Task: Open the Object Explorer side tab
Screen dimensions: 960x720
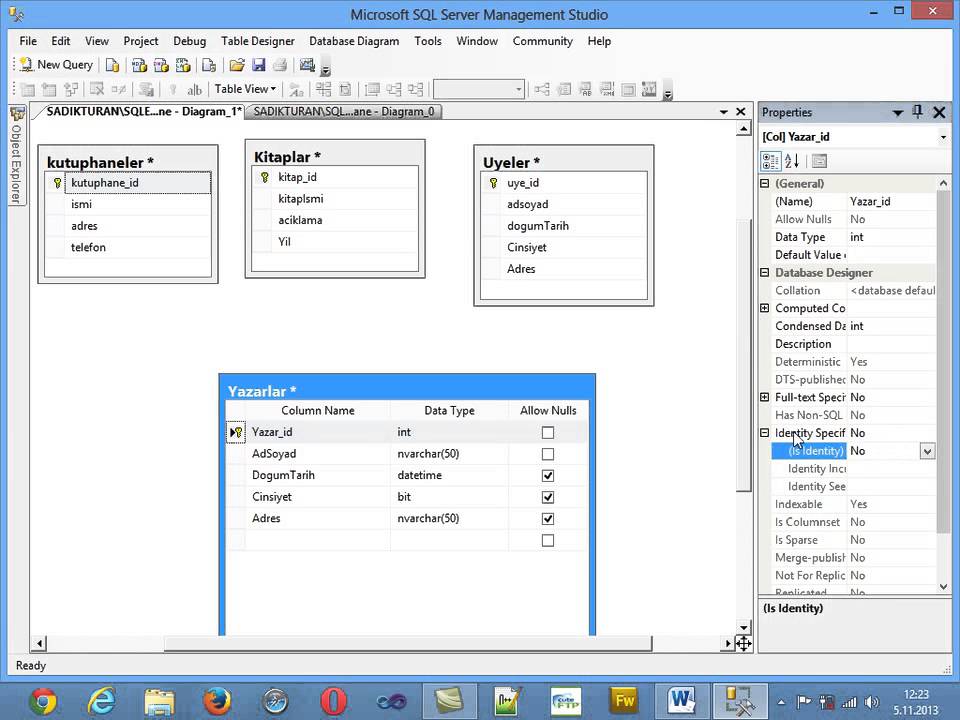Action: [17, 155]
